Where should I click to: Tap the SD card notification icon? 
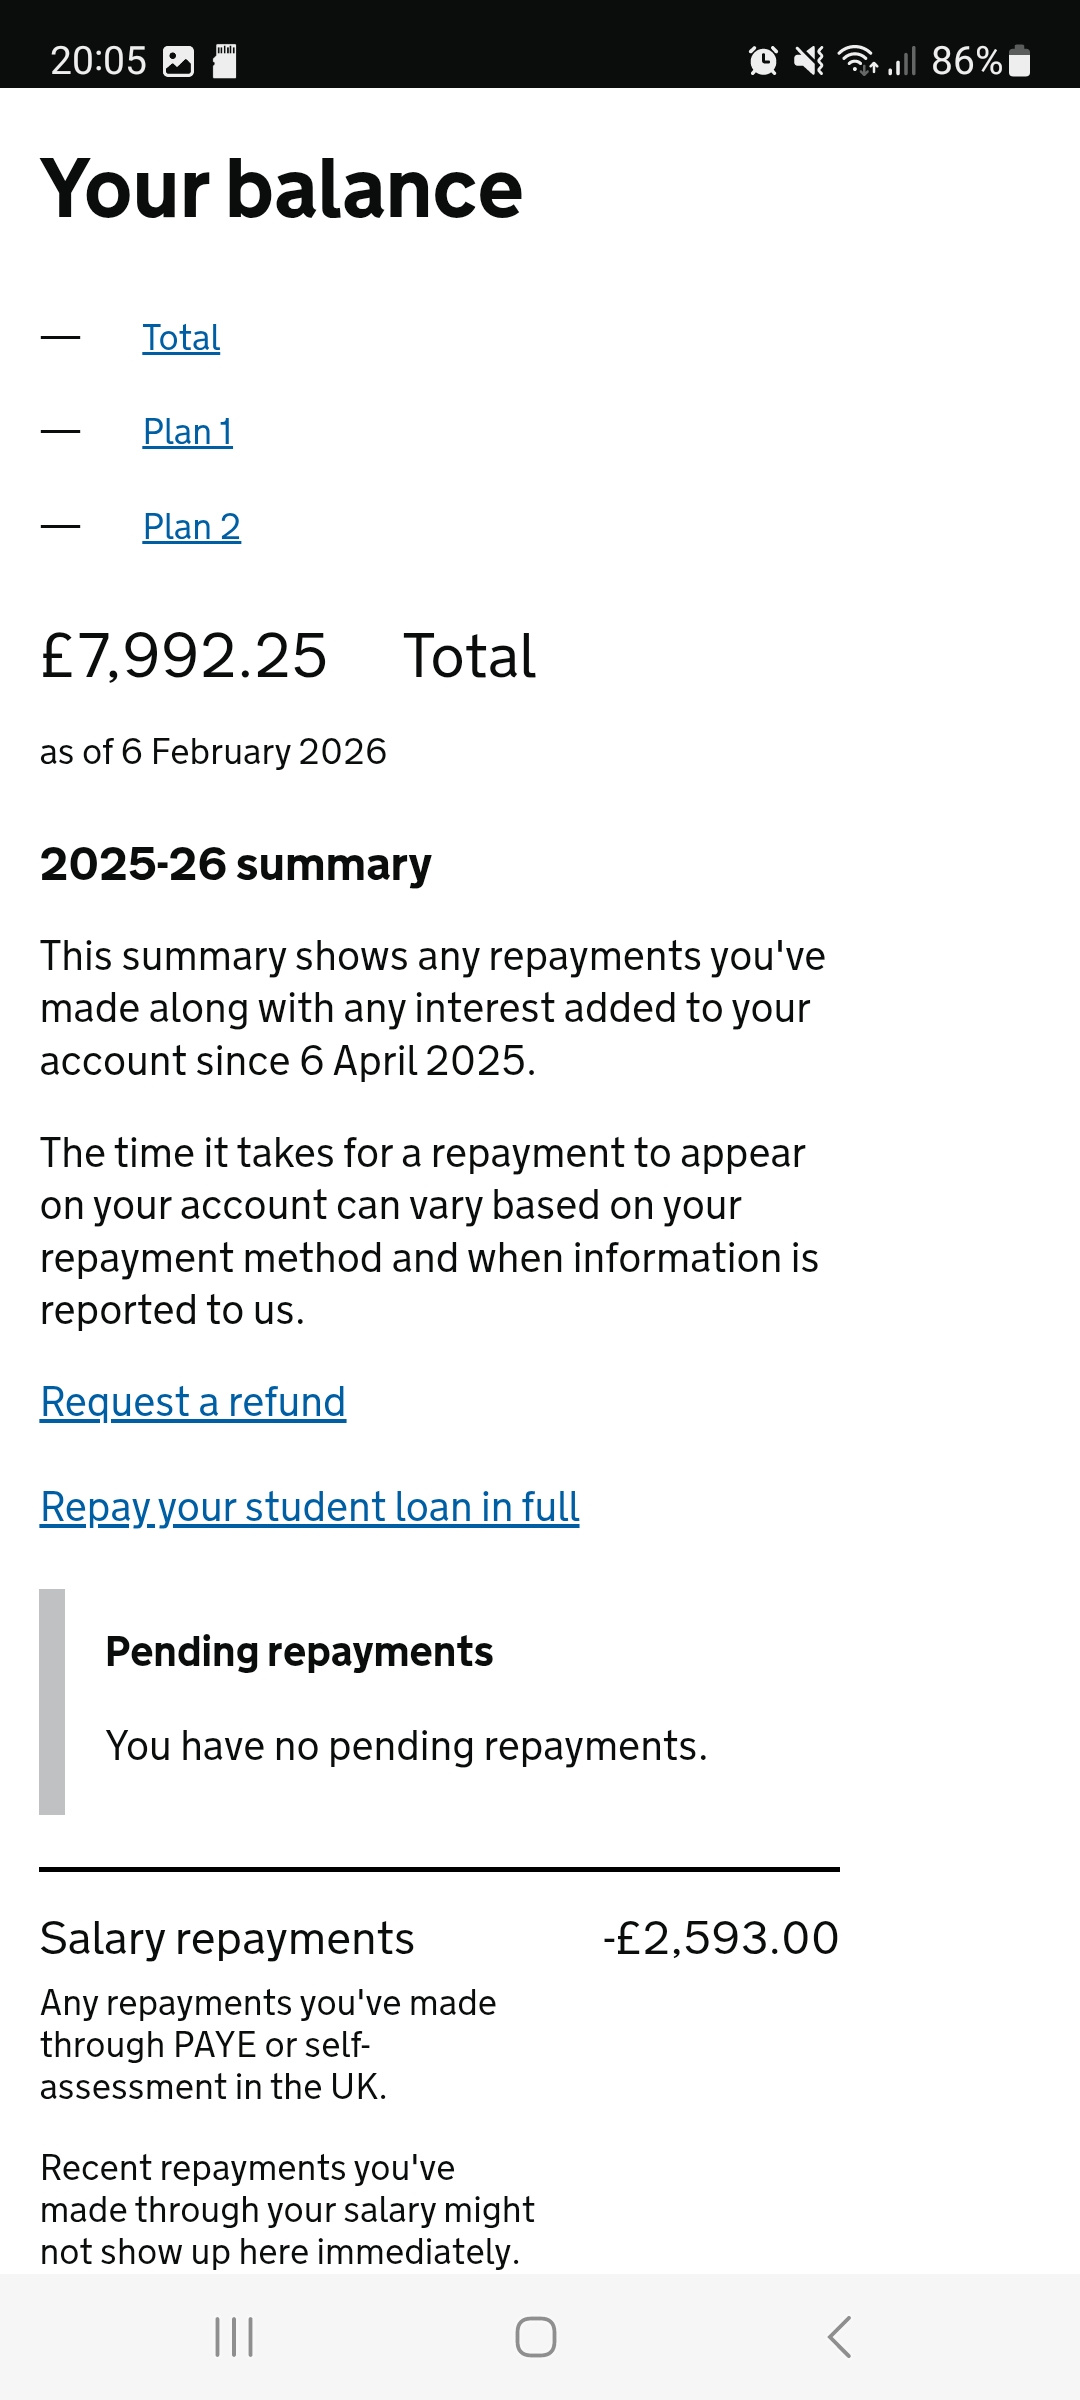point(225,62)
